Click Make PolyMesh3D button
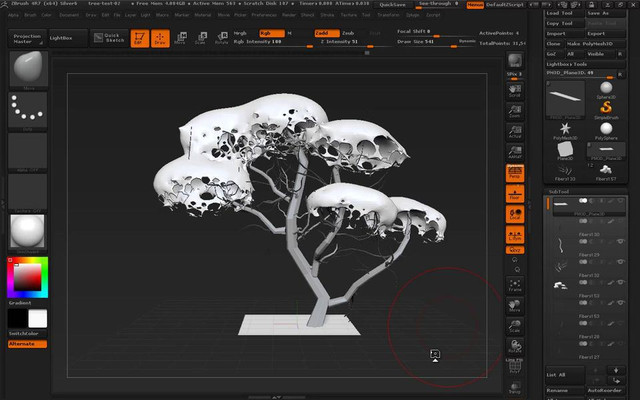The image size is (640, 400). point(592,44)
